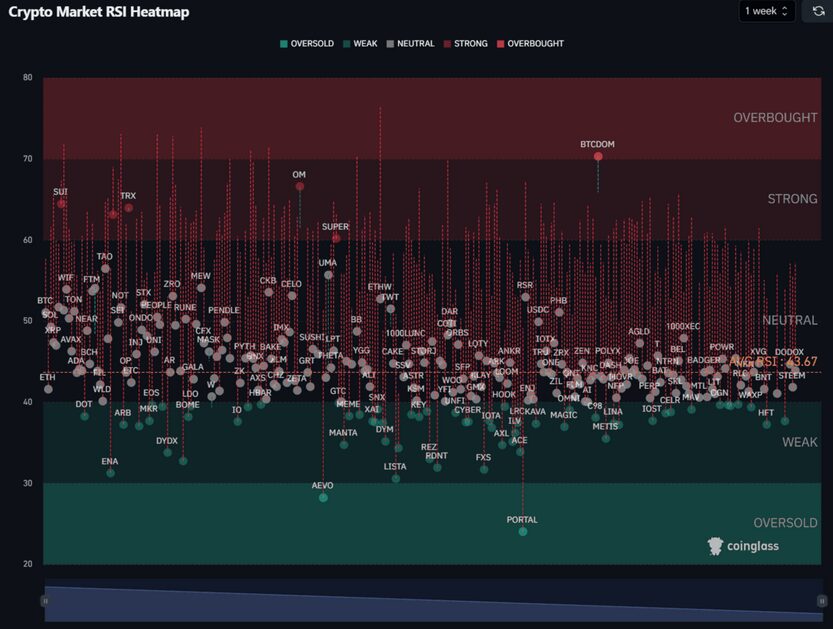Hide the NEUTRAL legend series
The image size is (833, 629).
click(410, 44)
